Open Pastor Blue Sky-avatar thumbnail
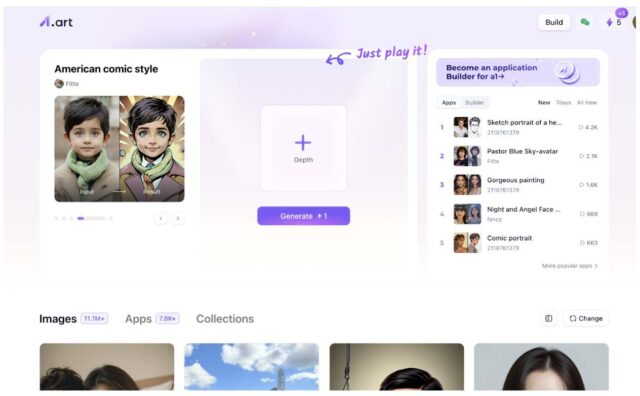Screen dimensions: 640x396 (x=467, y=156)
